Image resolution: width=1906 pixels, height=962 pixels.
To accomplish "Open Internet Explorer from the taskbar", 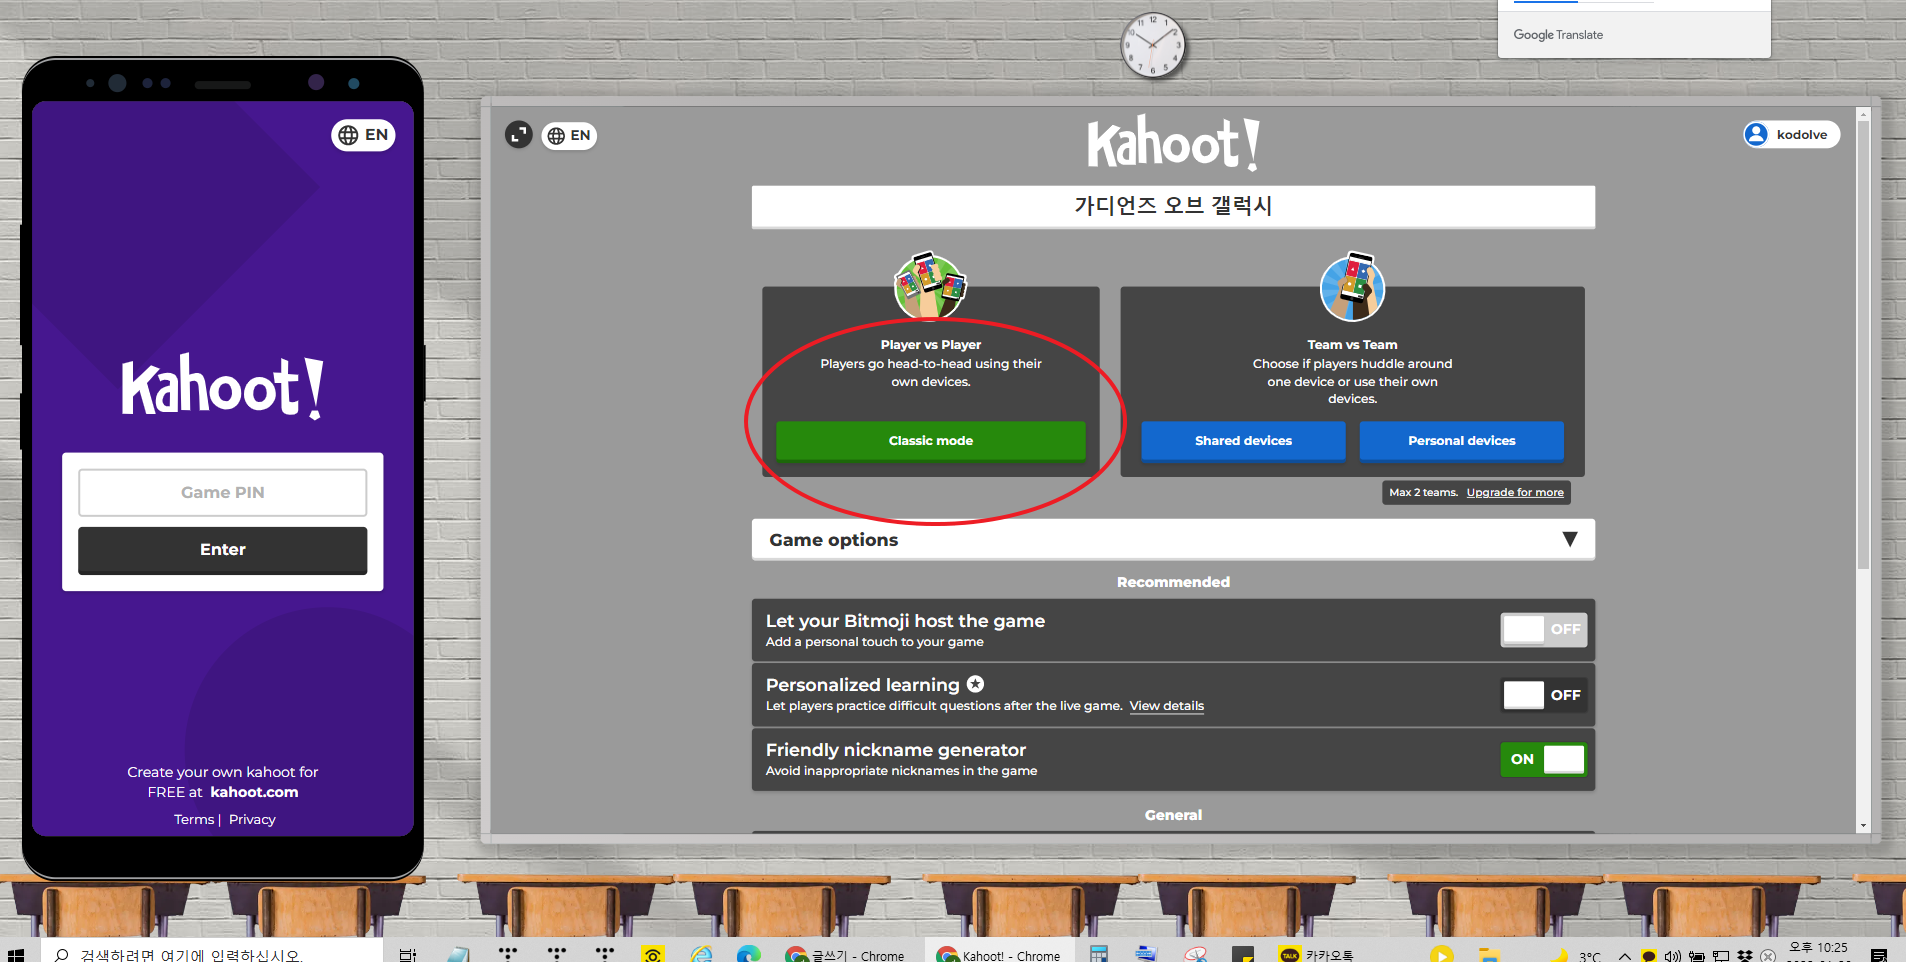I will 701,955.
